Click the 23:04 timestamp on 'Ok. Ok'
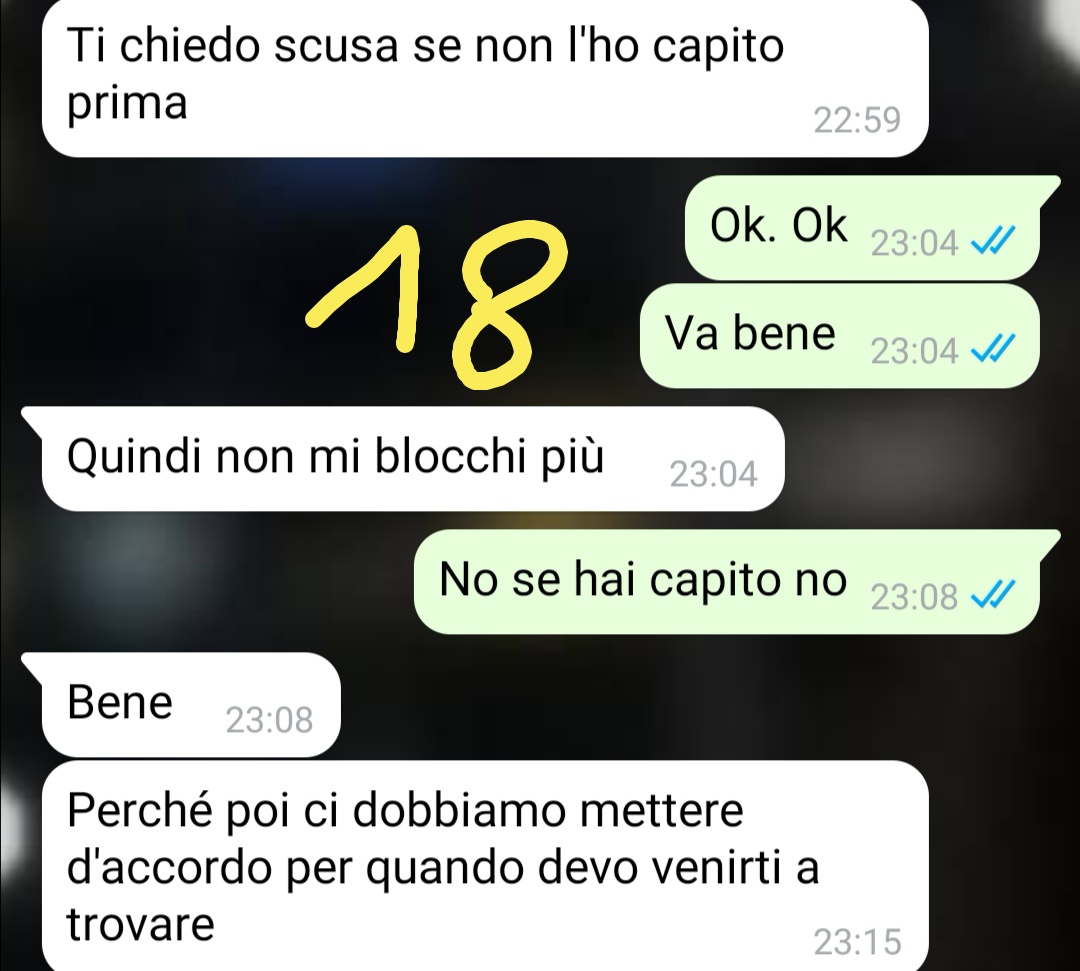The height and width of the screenshot is (971, 1080). (x=914, y=243)
